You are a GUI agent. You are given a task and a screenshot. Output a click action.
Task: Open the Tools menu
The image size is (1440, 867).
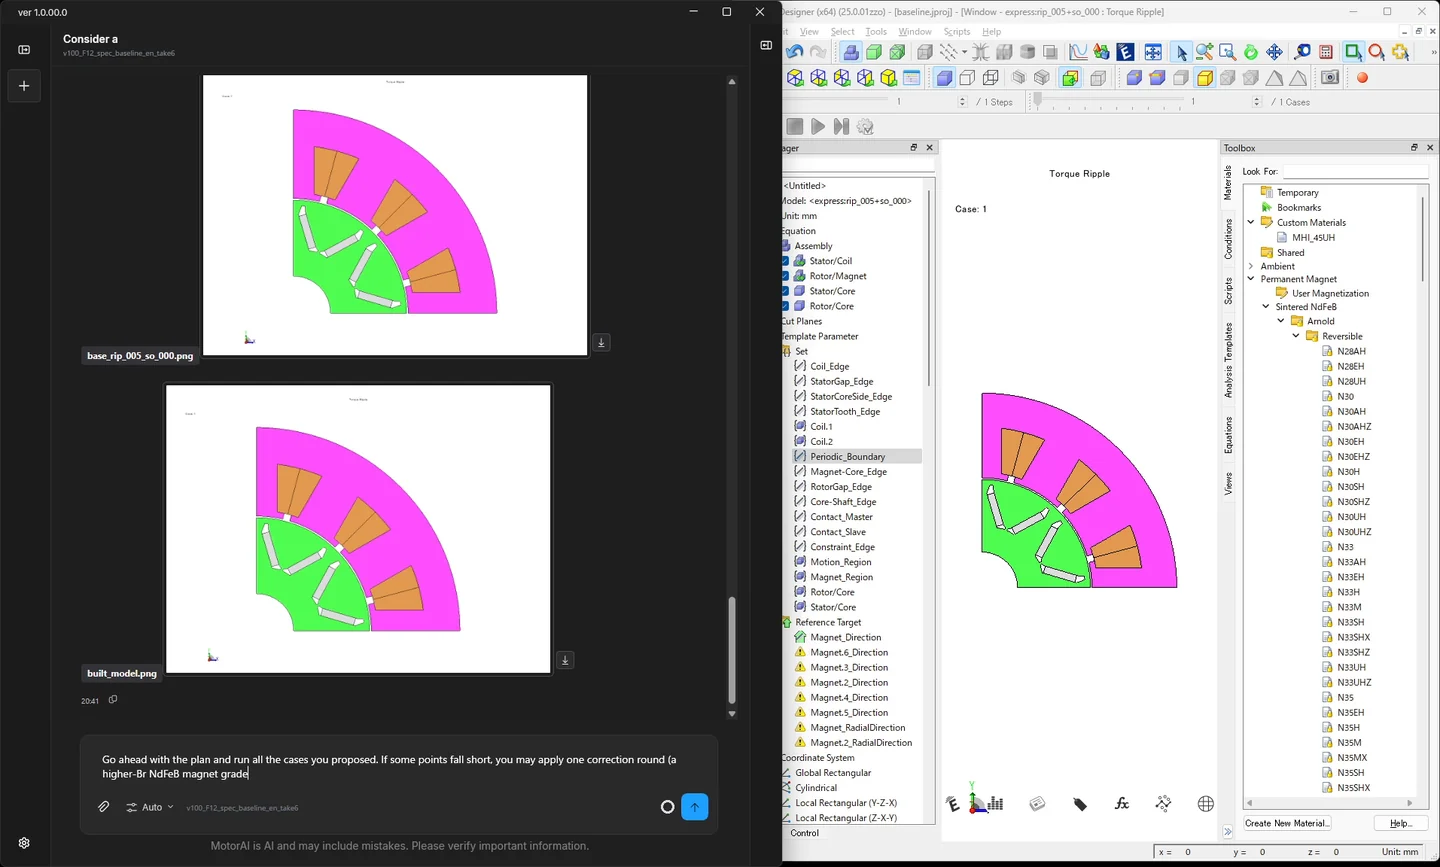(x=876, y=32)
